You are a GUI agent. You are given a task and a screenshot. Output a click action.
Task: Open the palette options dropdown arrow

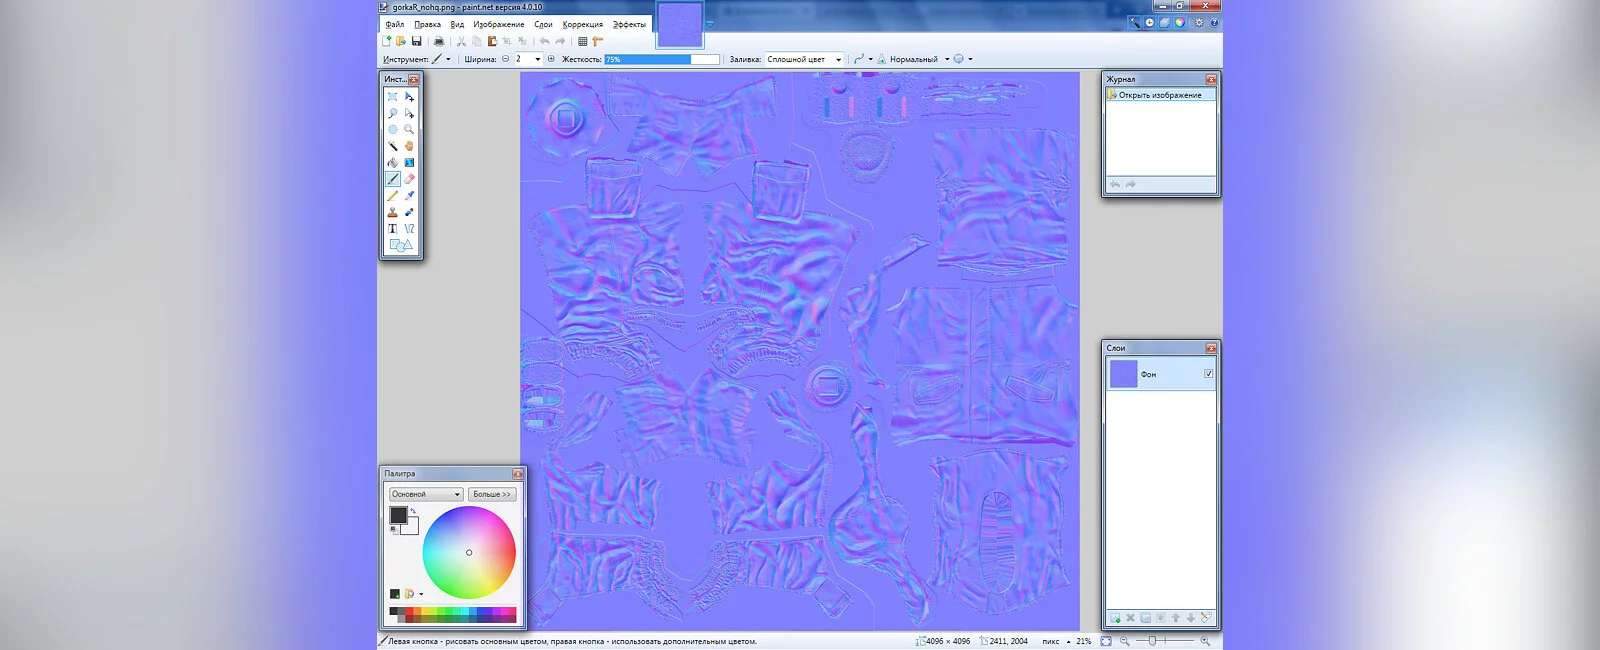(421, 594)
